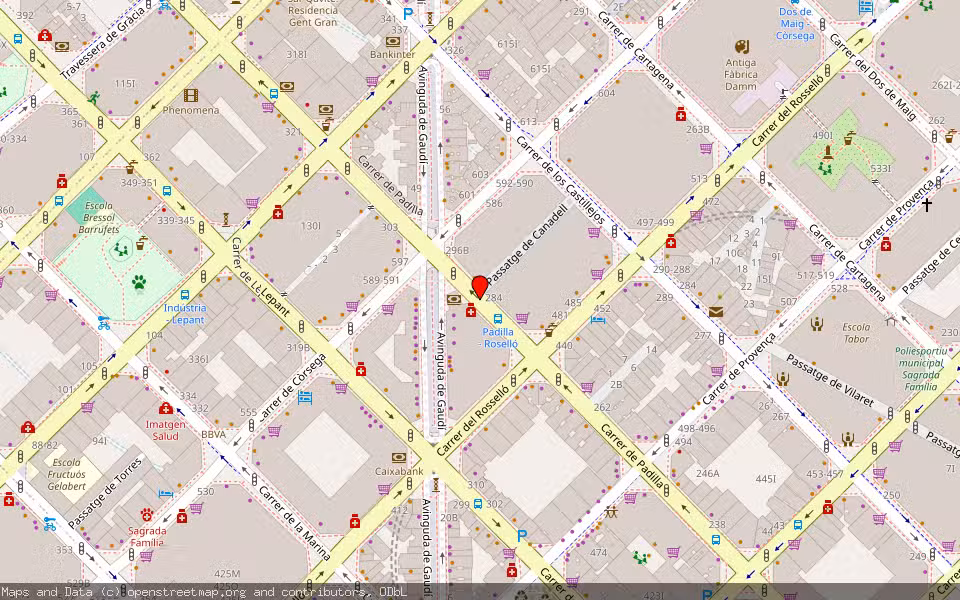The height and width of the screenshot is (600, 960).
Task: Click the bank icon above Bankinter
Action: (x=392, y=42)
